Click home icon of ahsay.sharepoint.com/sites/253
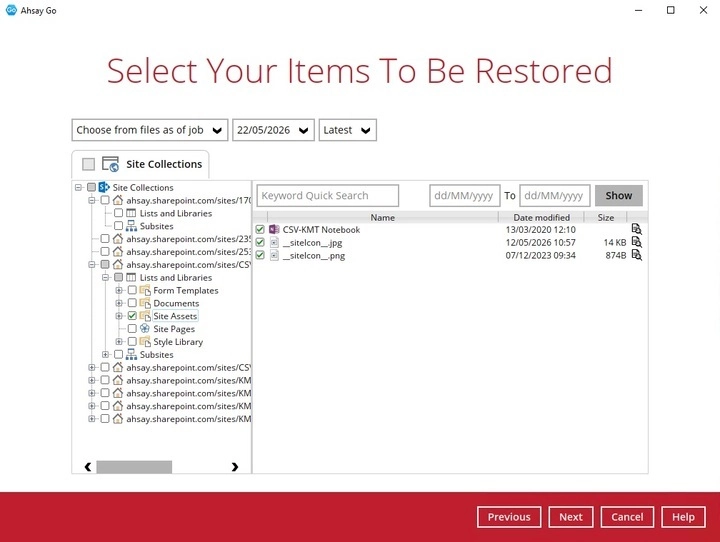 point(118,252)
